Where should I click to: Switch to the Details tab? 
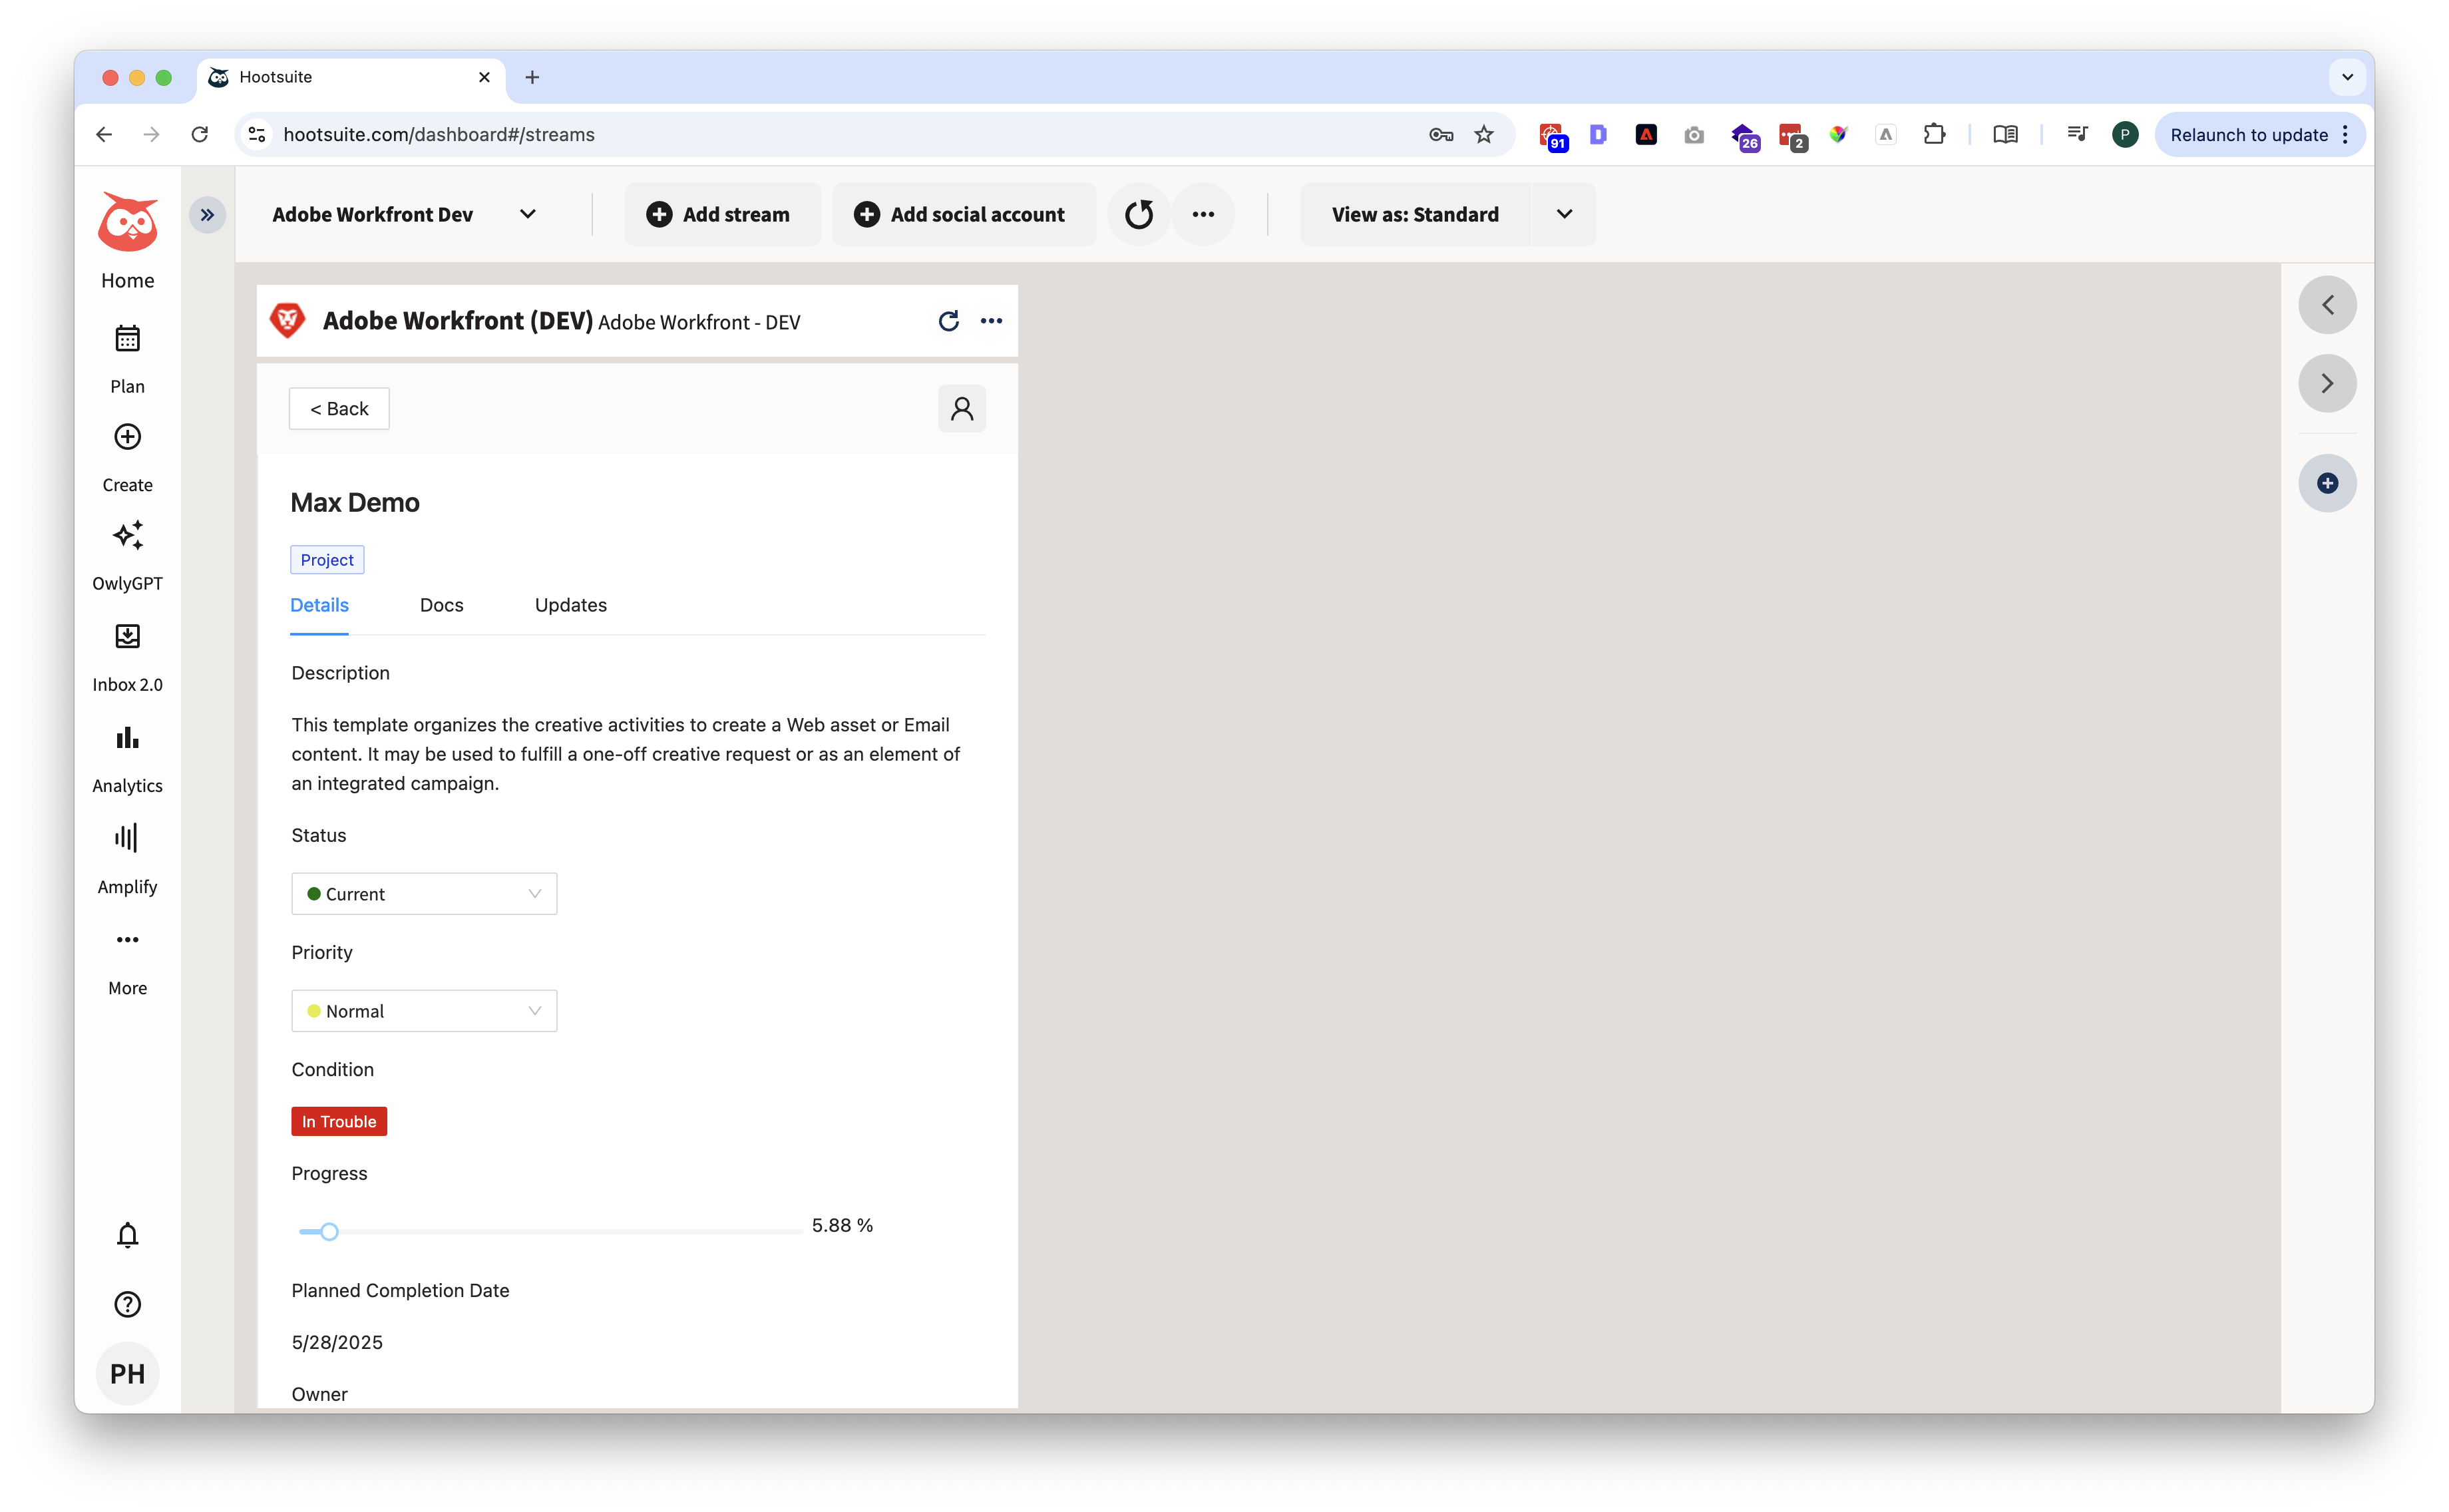319,606
